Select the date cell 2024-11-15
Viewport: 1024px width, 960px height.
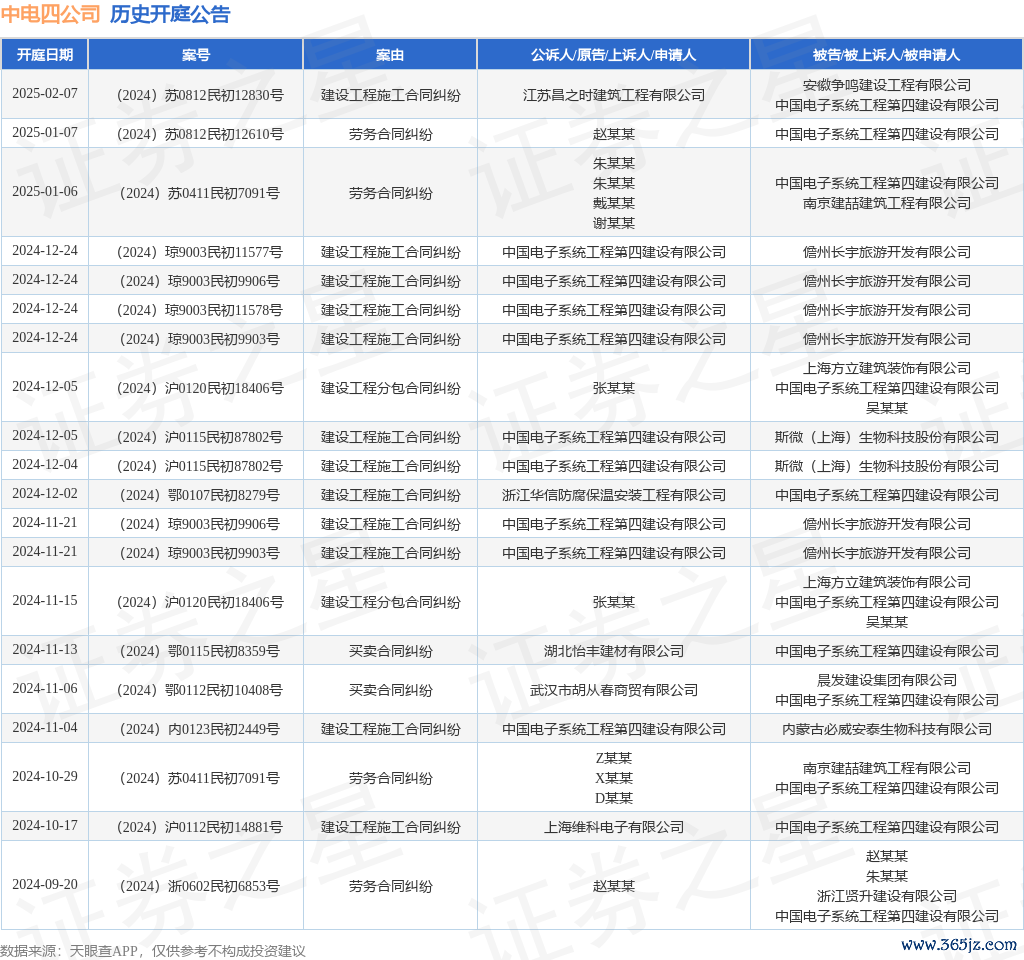44,600
